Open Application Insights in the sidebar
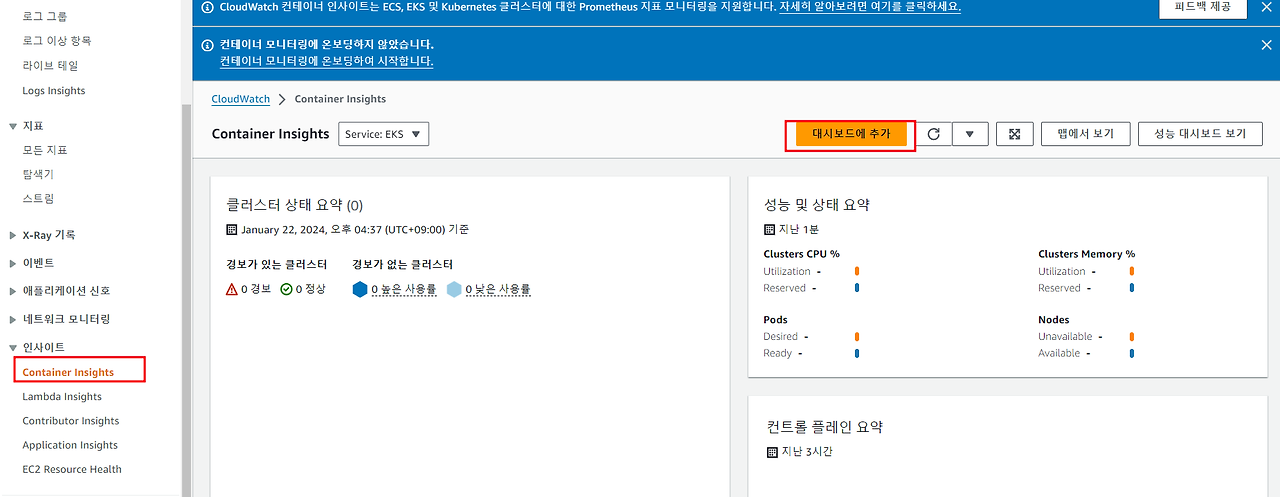 70,445
